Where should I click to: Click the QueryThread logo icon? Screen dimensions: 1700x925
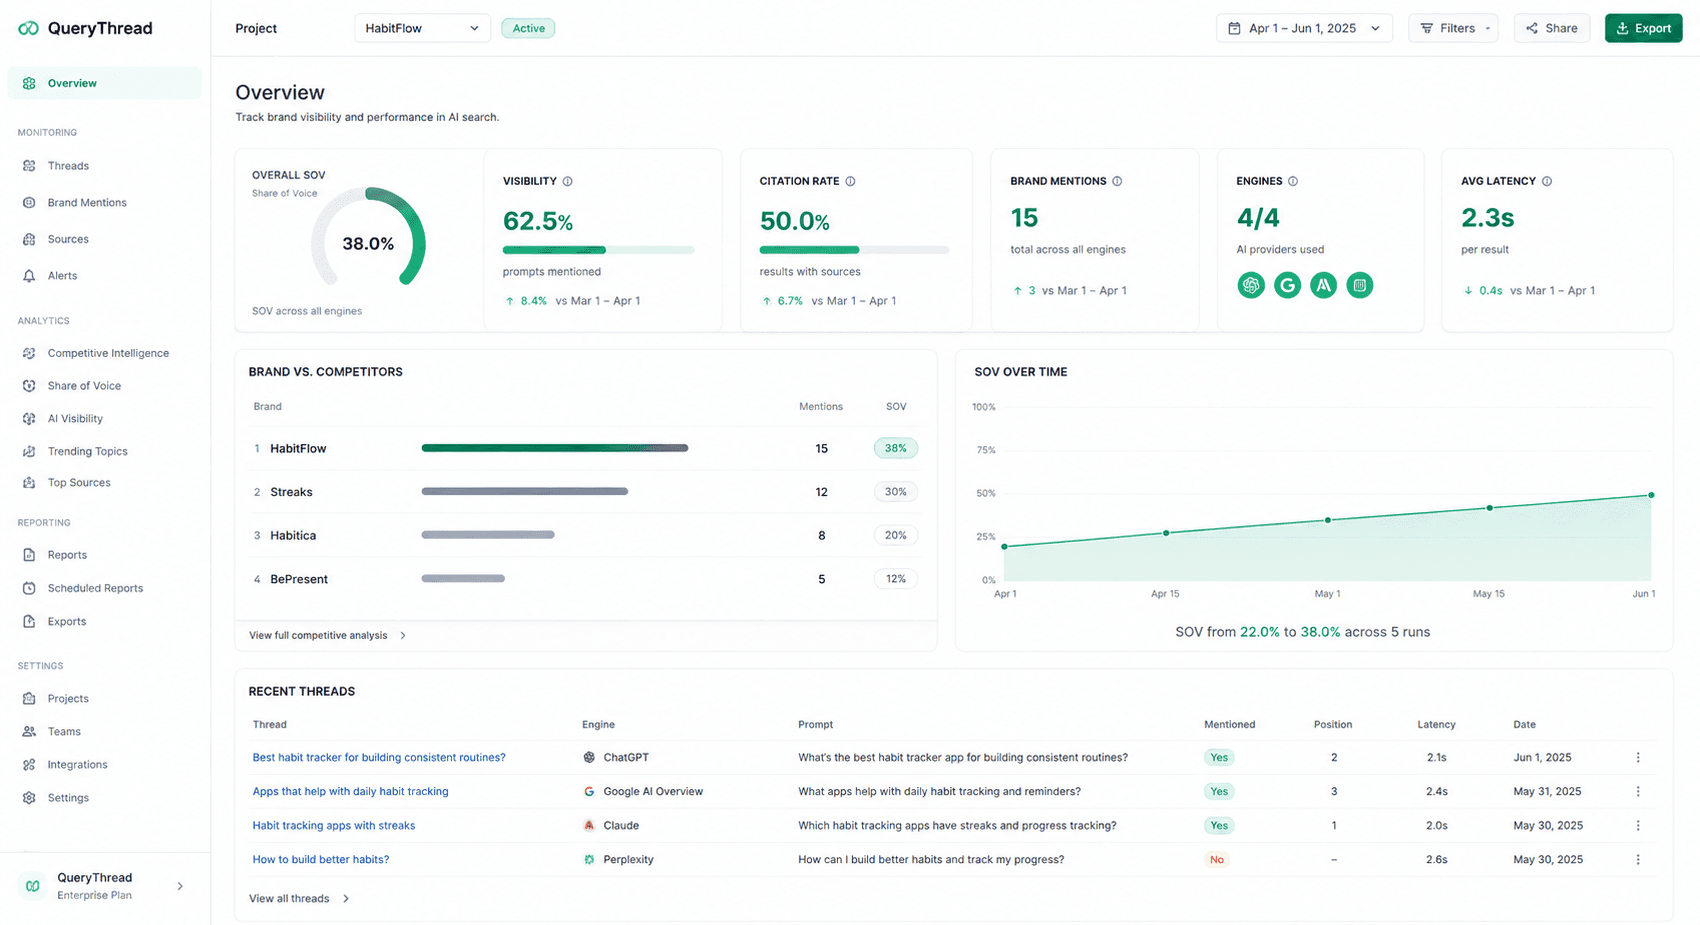[x=28, y=28]
